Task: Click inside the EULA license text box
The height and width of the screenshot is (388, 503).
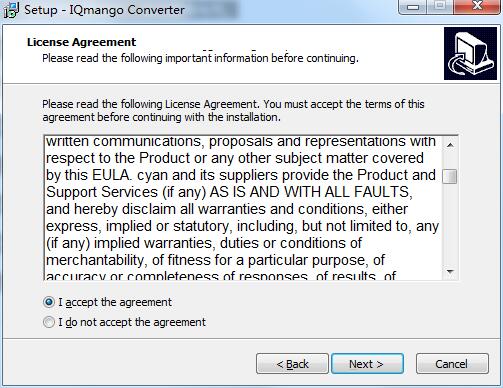Action: (x=243, y=208)
